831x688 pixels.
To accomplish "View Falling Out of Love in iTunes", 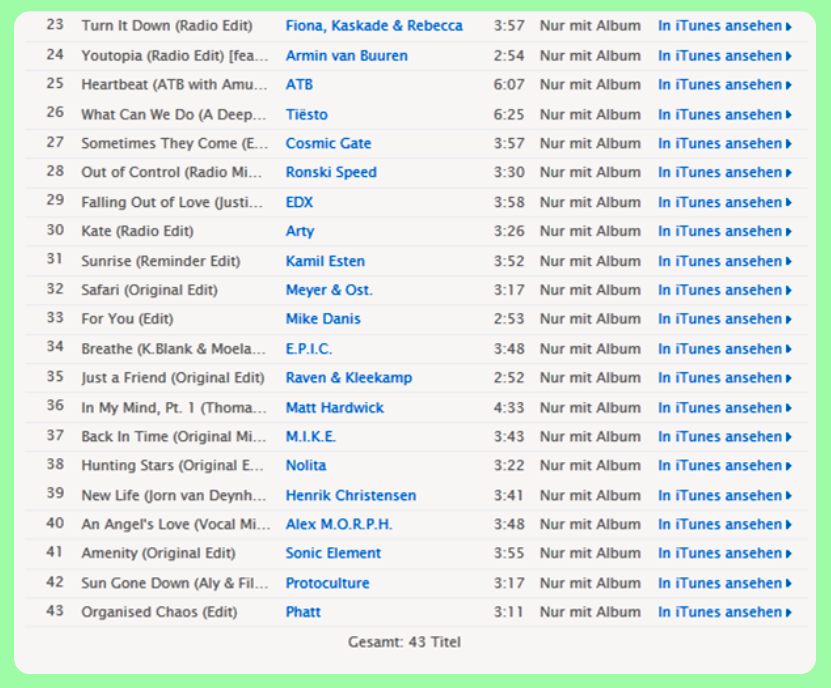I will 724,202.
